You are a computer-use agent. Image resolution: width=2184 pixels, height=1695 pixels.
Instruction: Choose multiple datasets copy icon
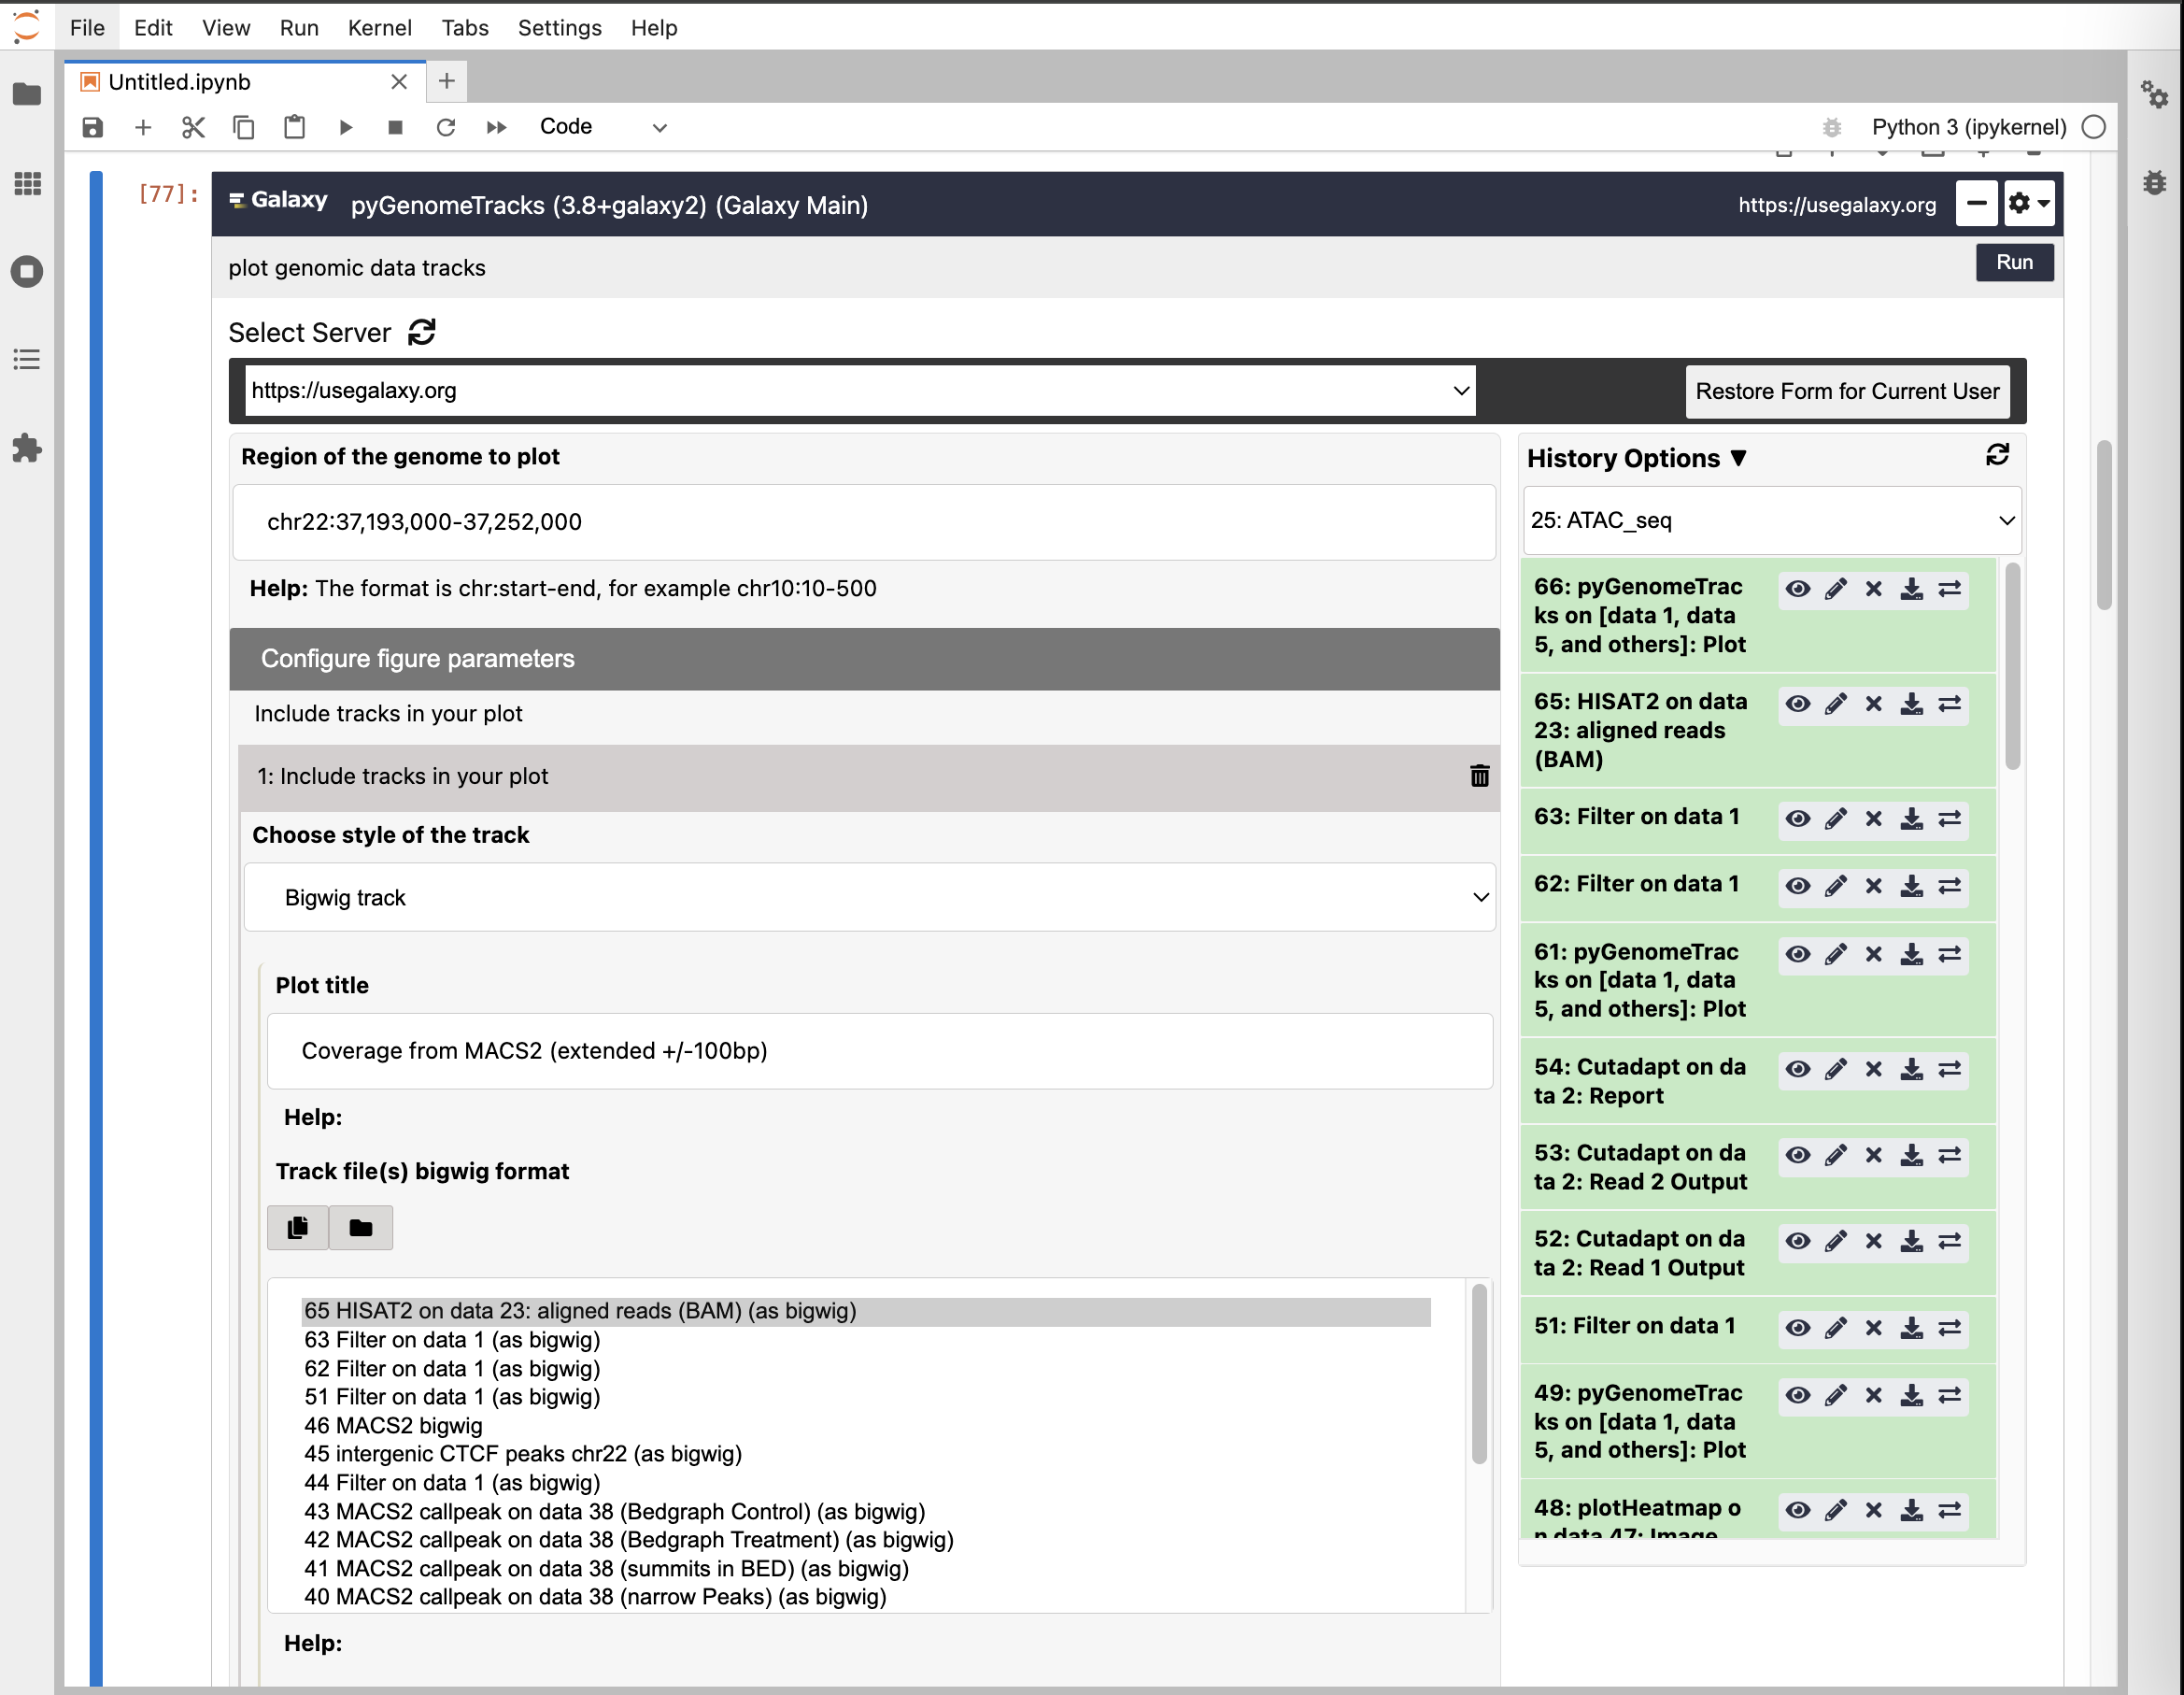tap(298, 1227)
